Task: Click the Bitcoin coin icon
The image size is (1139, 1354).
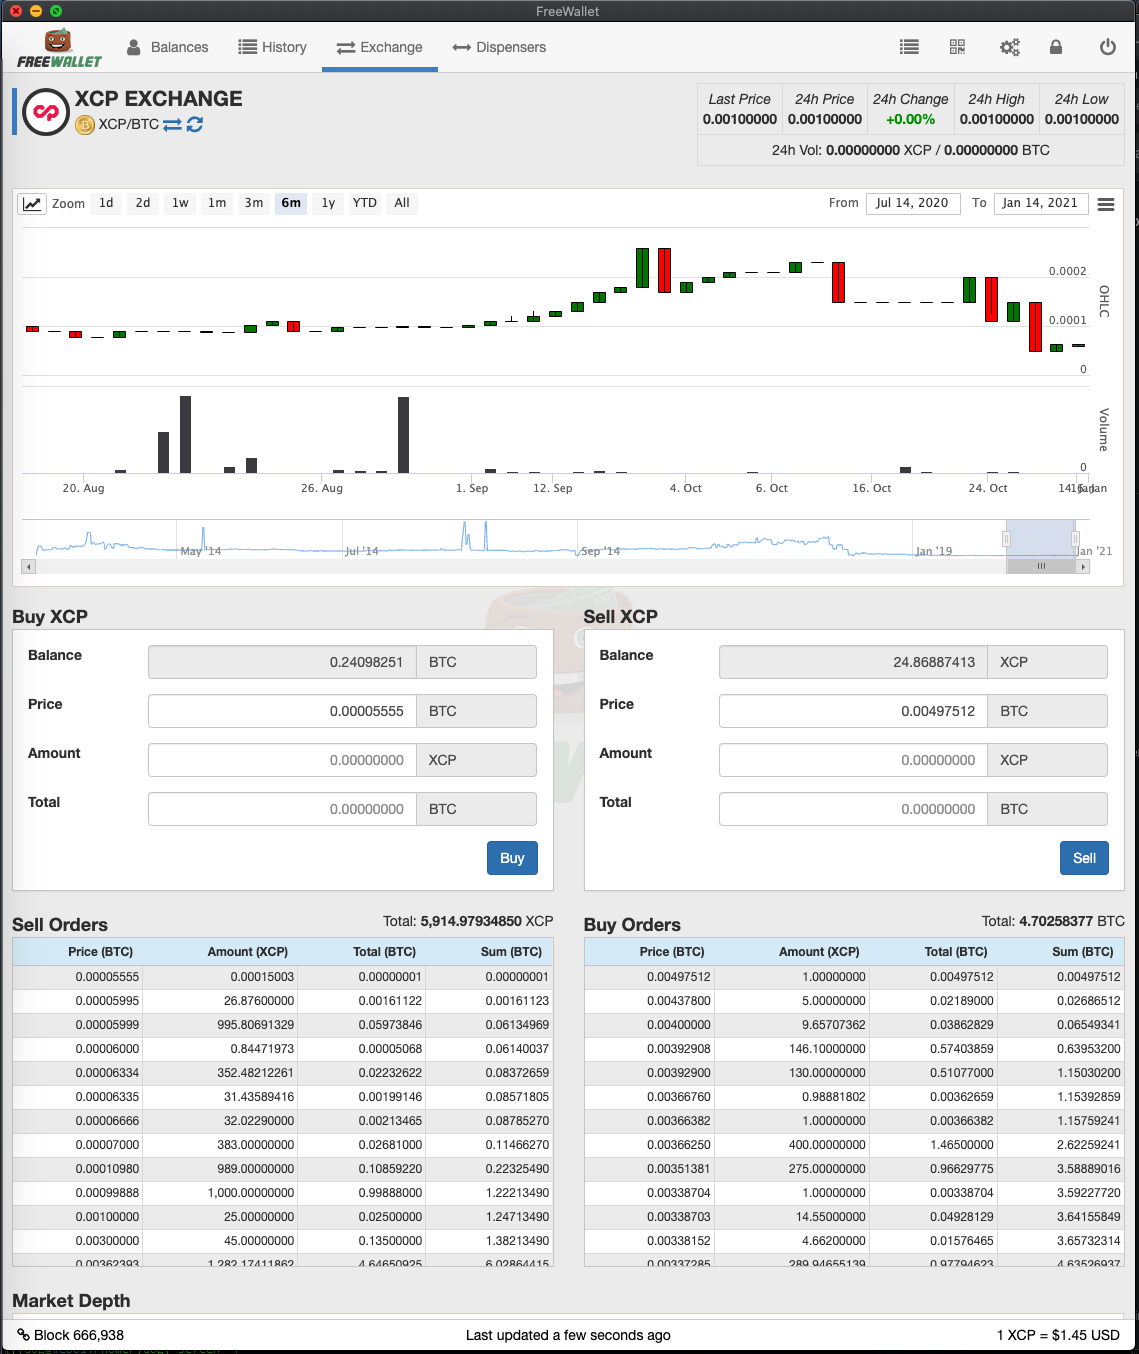Action: pyautogui.click(x=85, y=125)
